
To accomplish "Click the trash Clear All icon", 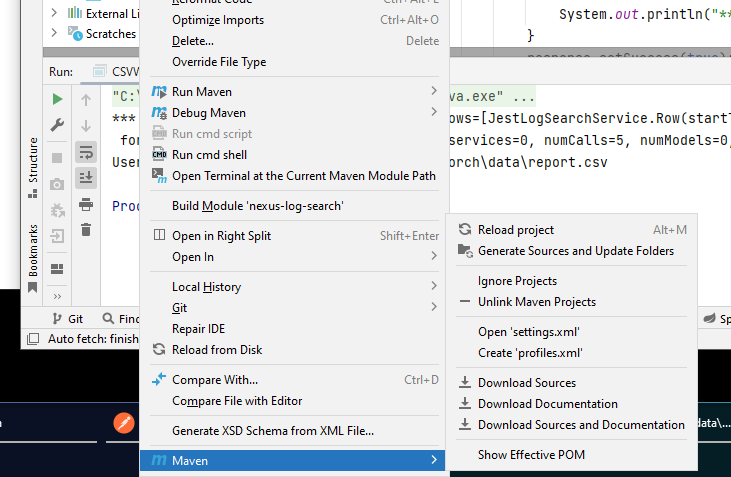I will (x=86, y=229).
